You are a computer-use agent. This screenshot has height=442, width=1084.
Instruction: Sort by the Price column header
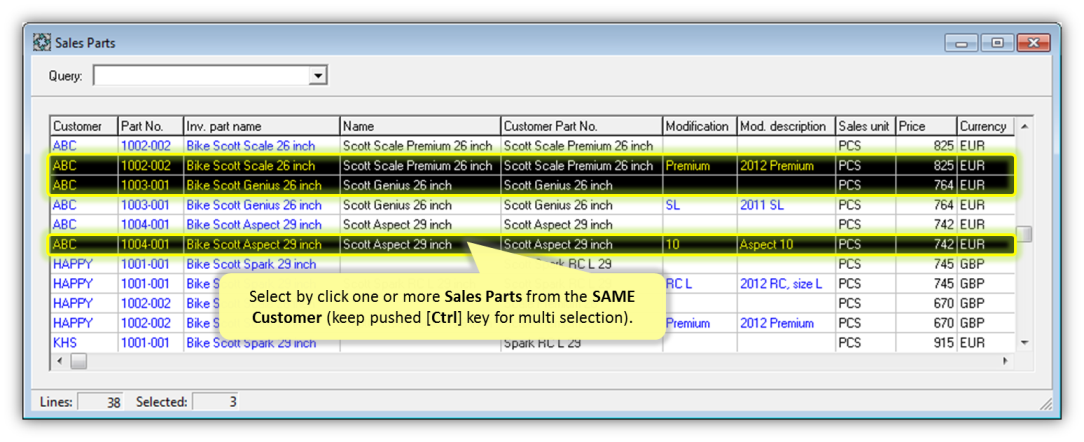926,127
